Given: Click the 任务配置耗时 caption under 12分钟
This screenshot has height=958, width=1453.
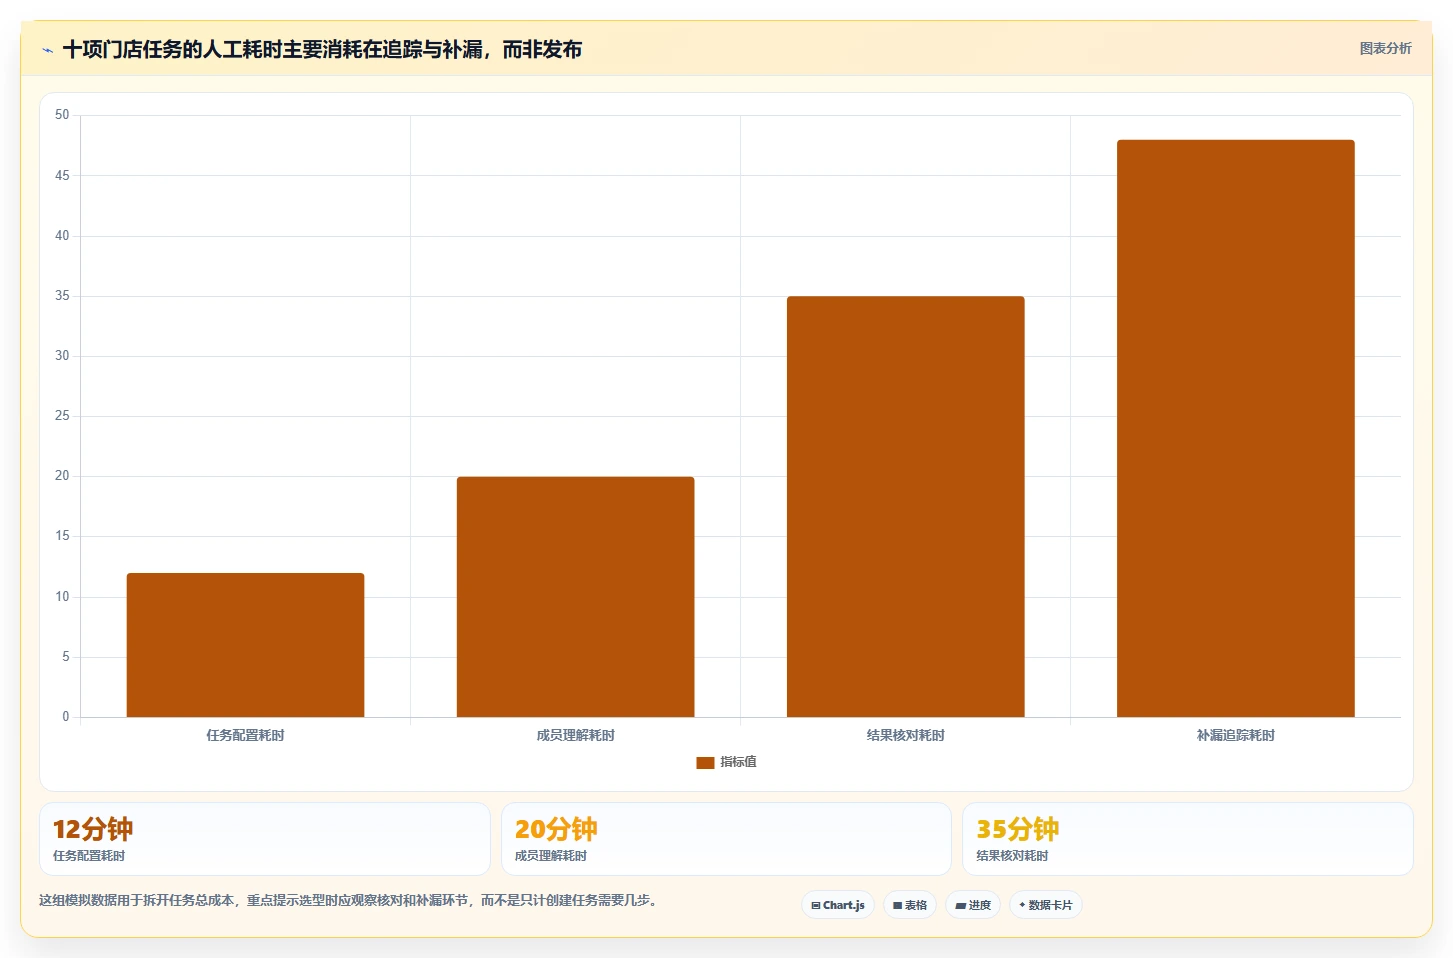Looking at the screenshot, I should (x=89, y=856).
